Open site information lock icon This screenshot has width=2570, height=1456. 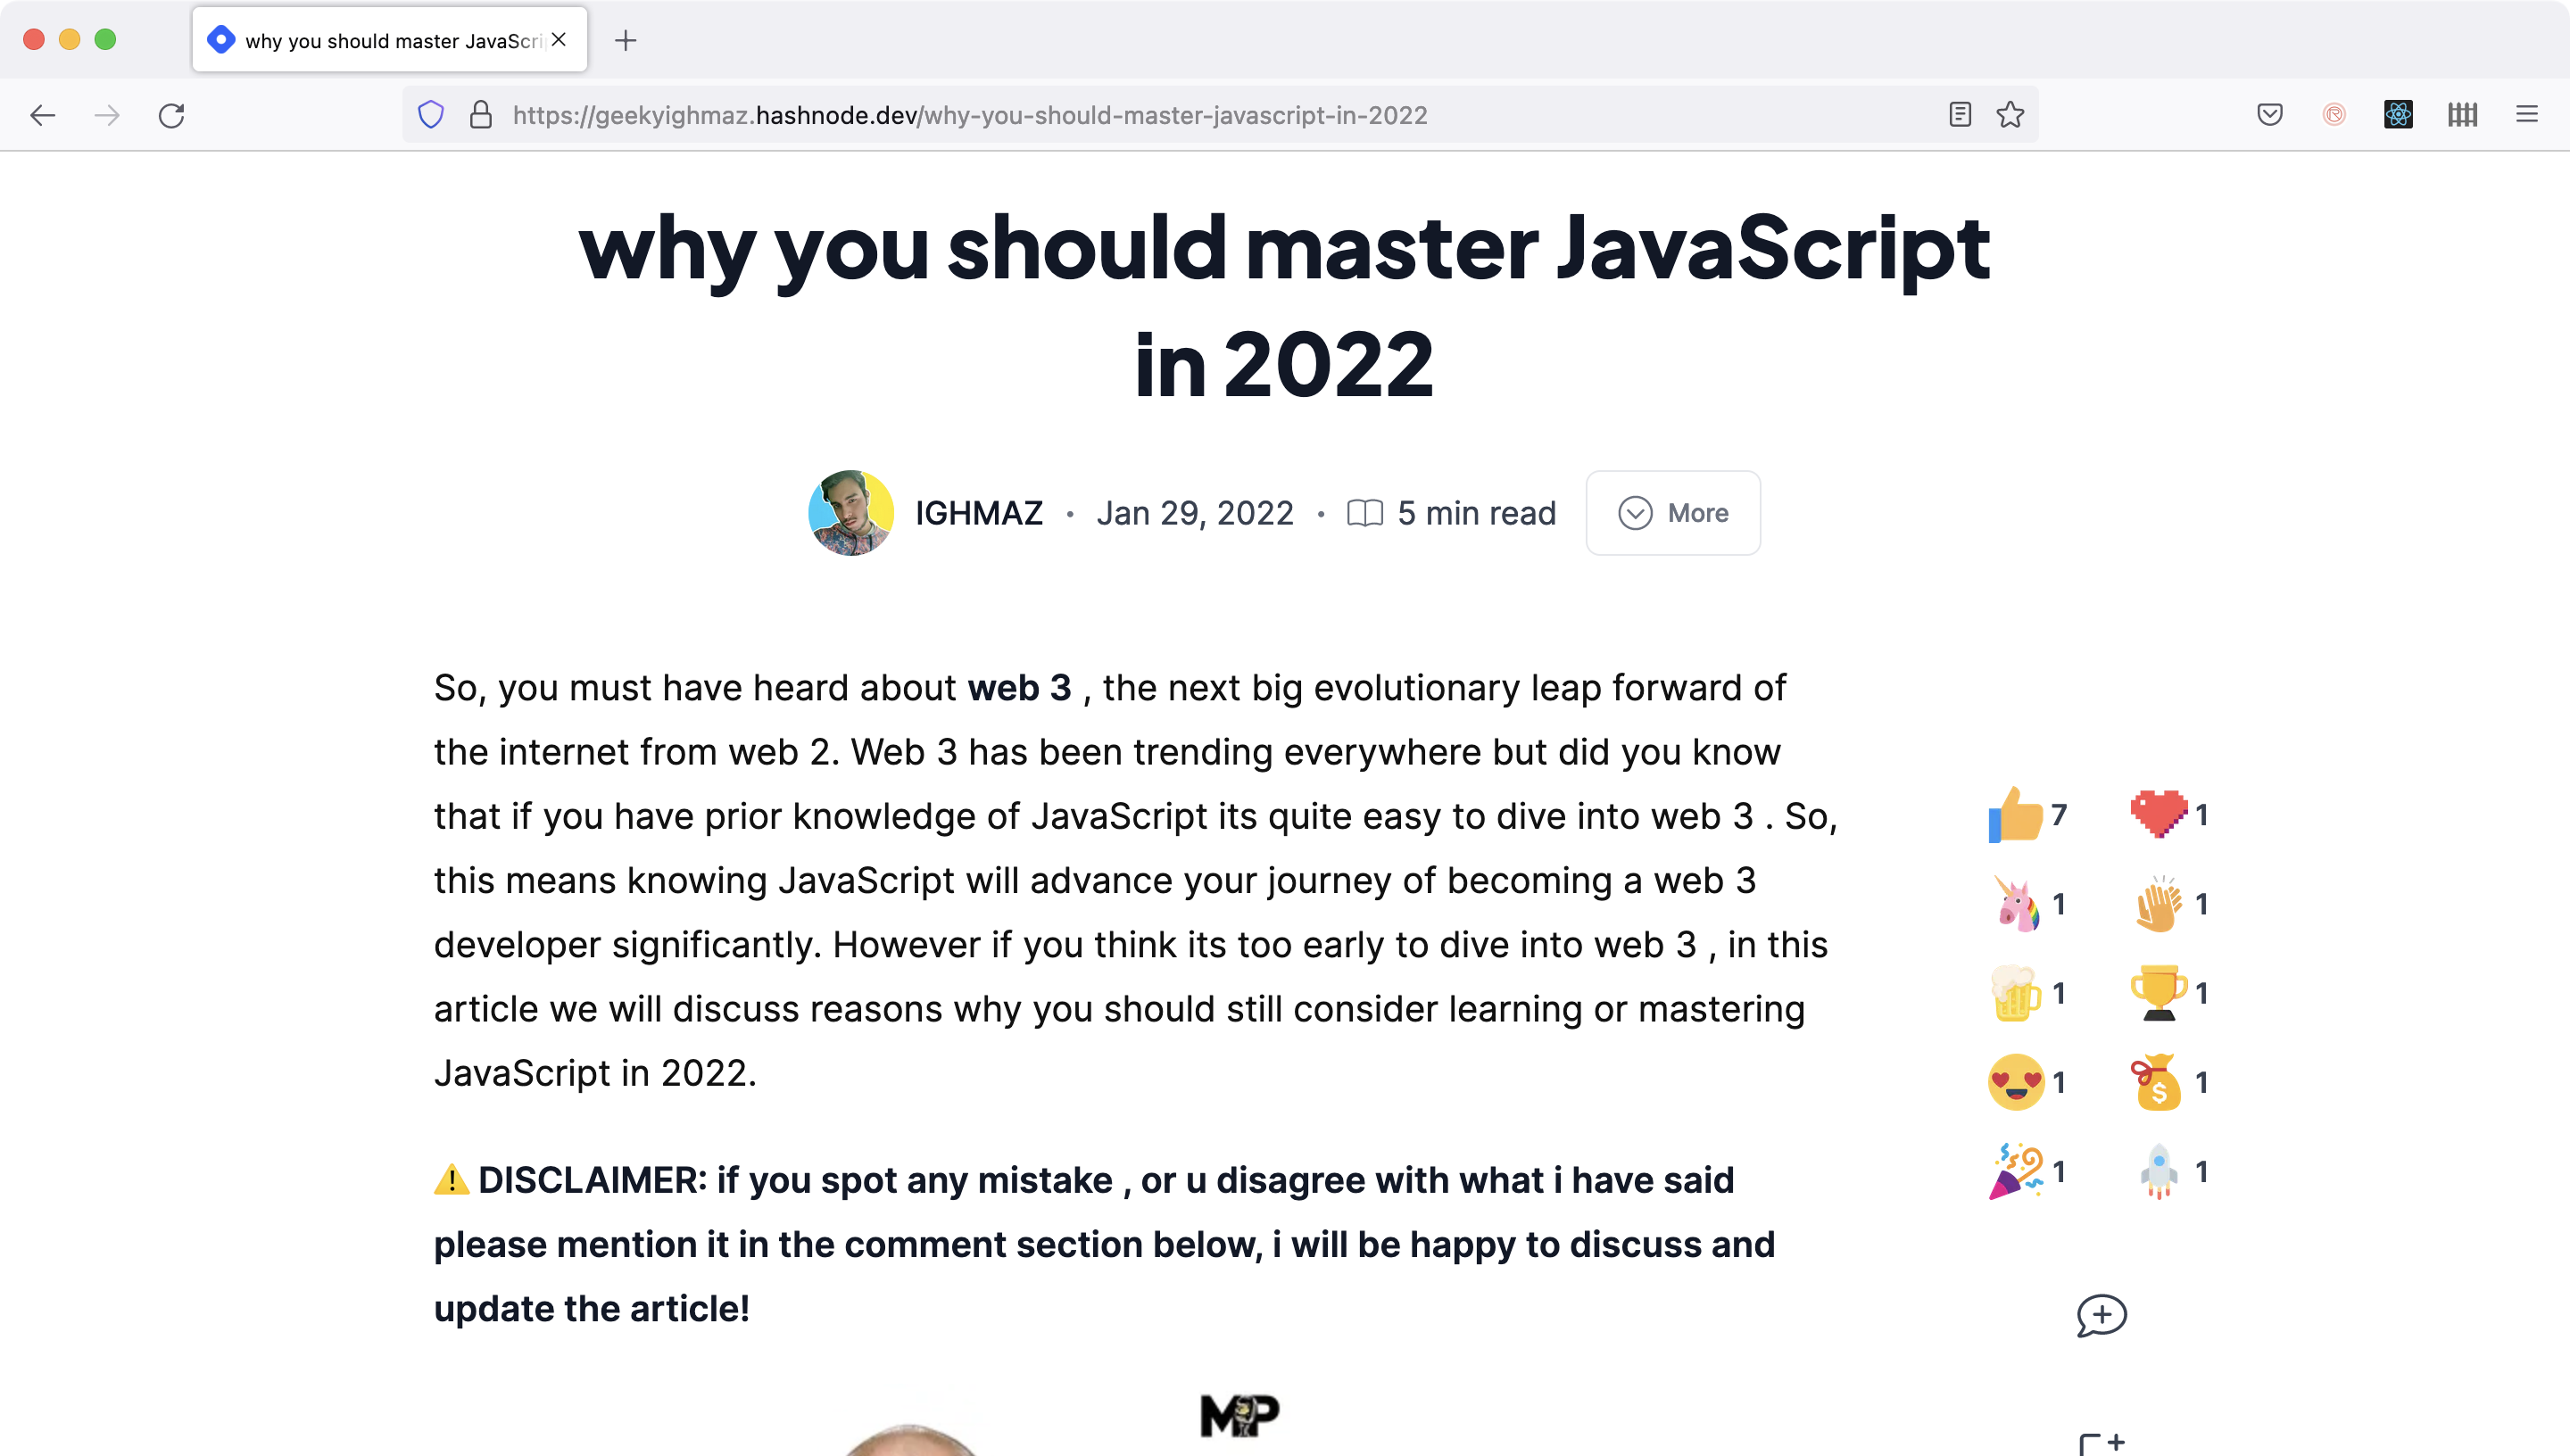[481, 115]
